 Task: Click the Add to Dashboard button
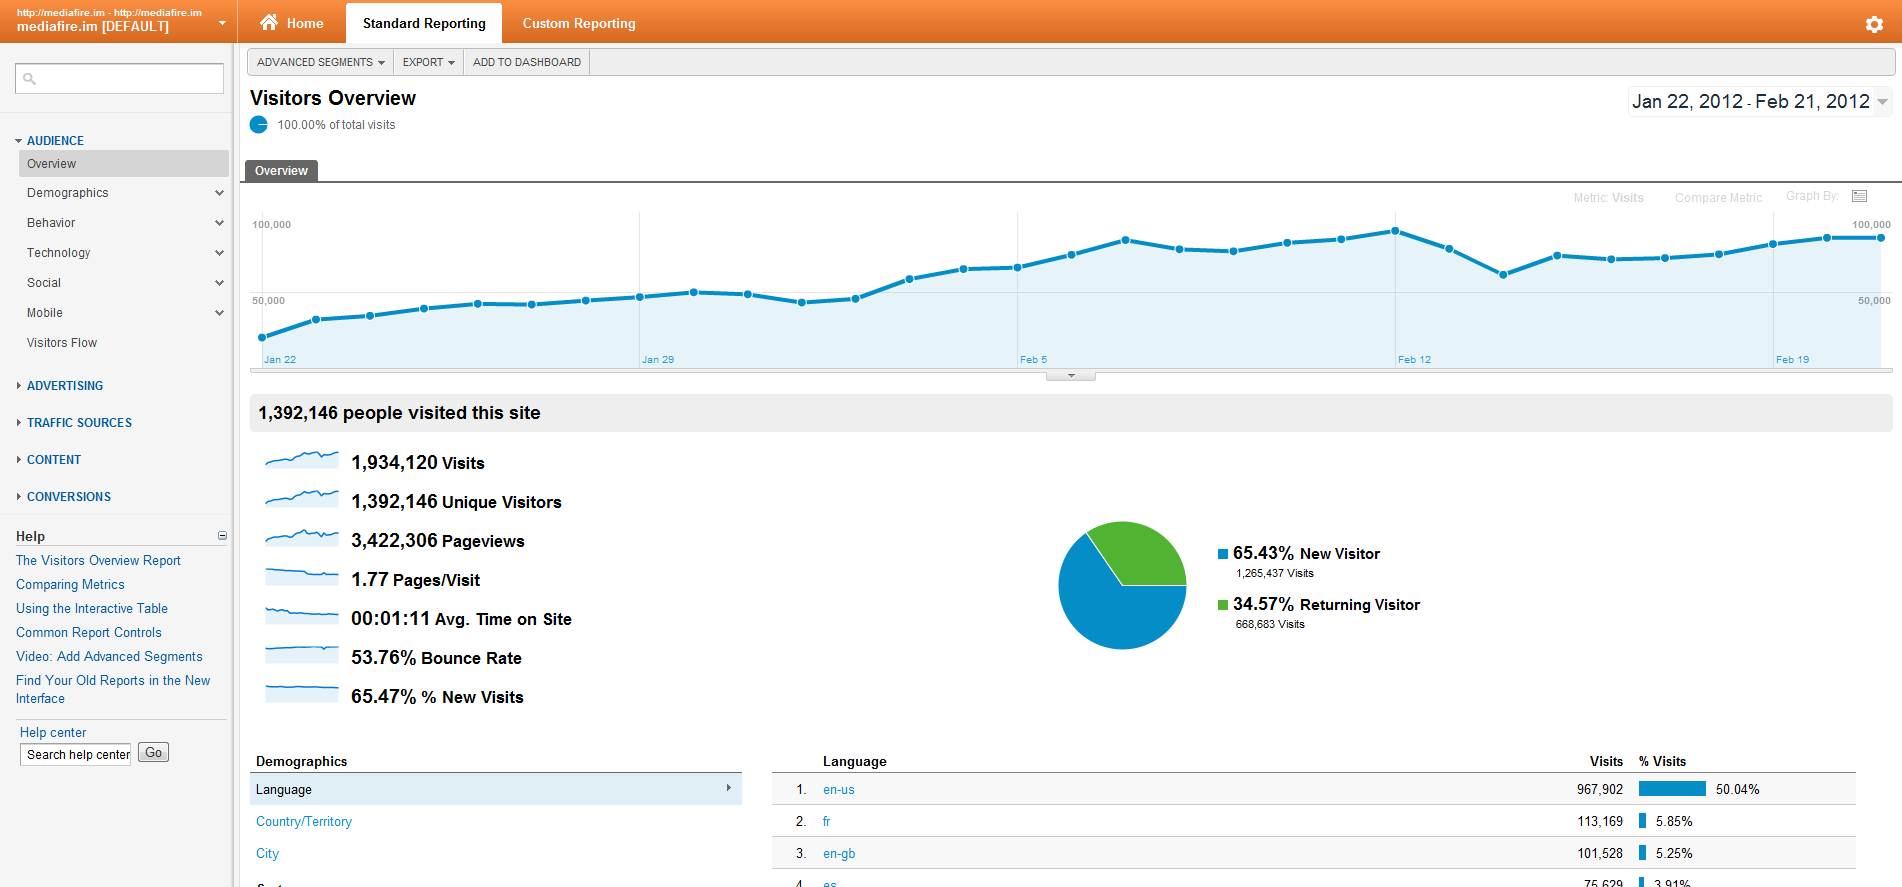(x=526, y=62)
